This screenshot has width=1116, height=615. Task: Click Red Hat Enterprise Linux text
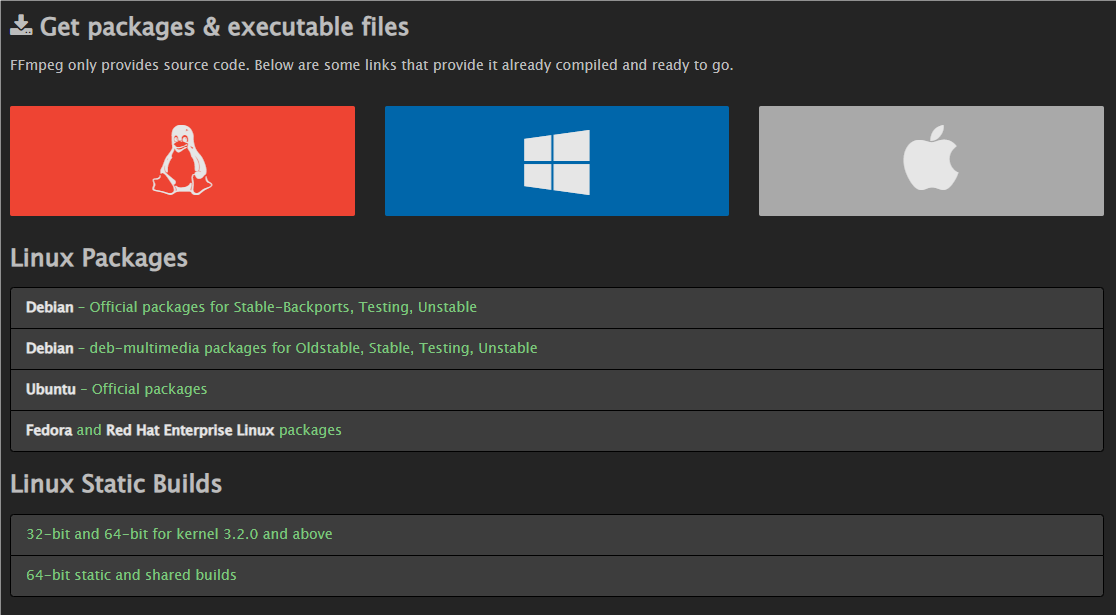click(x=190, y=430)
